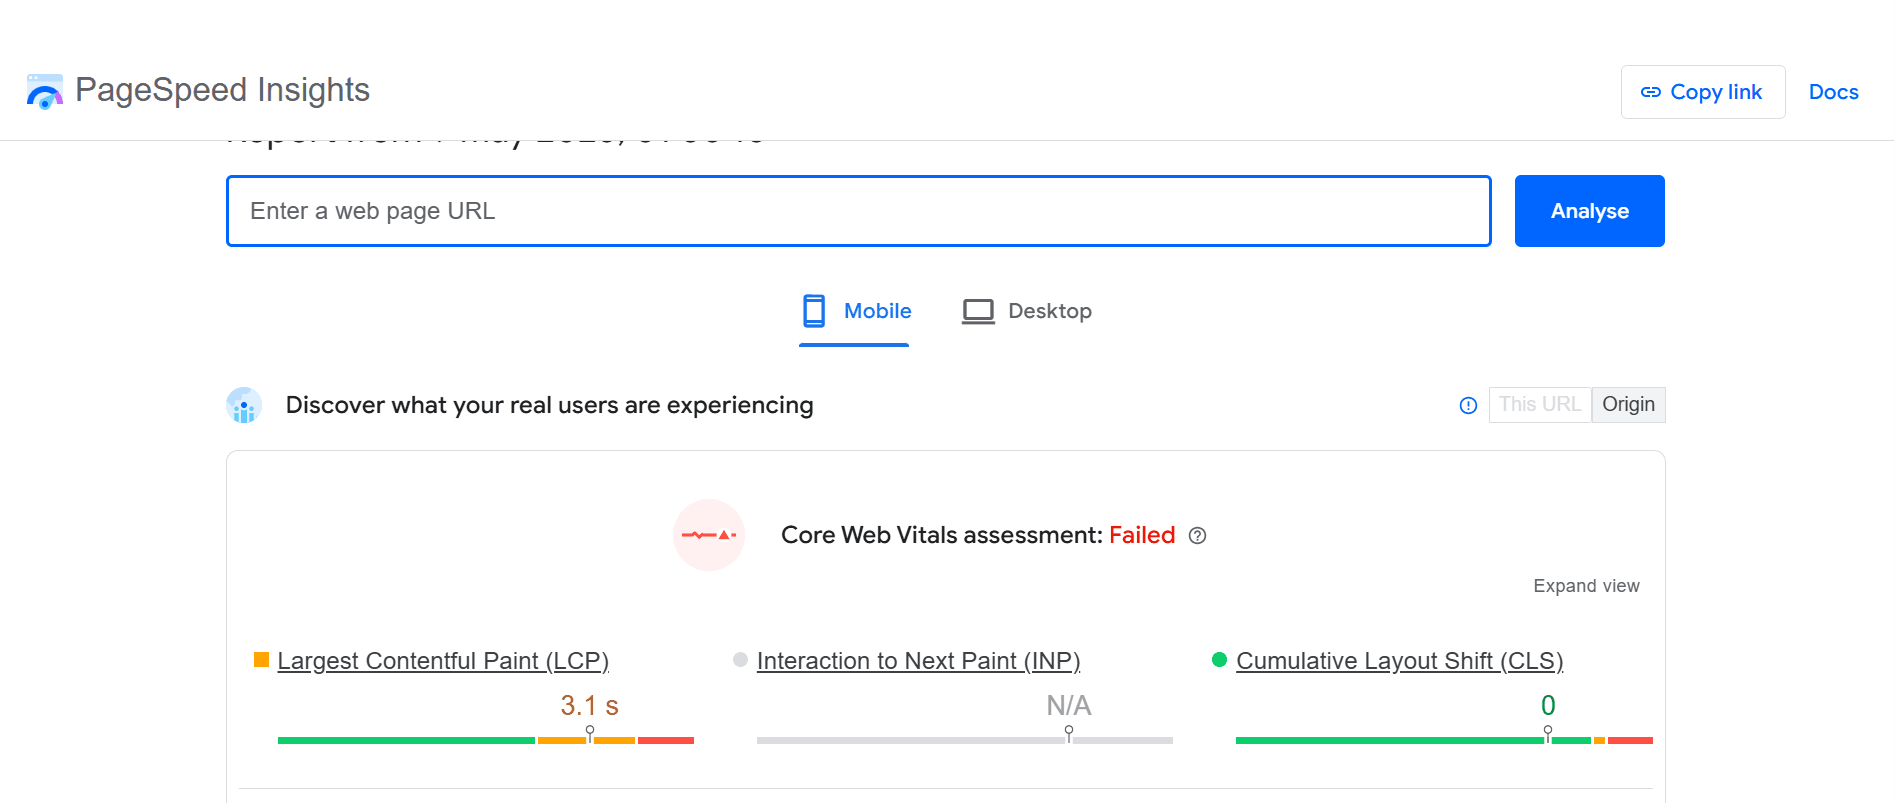The height and width of the screenshot is (803, 1895).
Task: Click the PageSpeed Insights logo icon
Action: point(44,91)
